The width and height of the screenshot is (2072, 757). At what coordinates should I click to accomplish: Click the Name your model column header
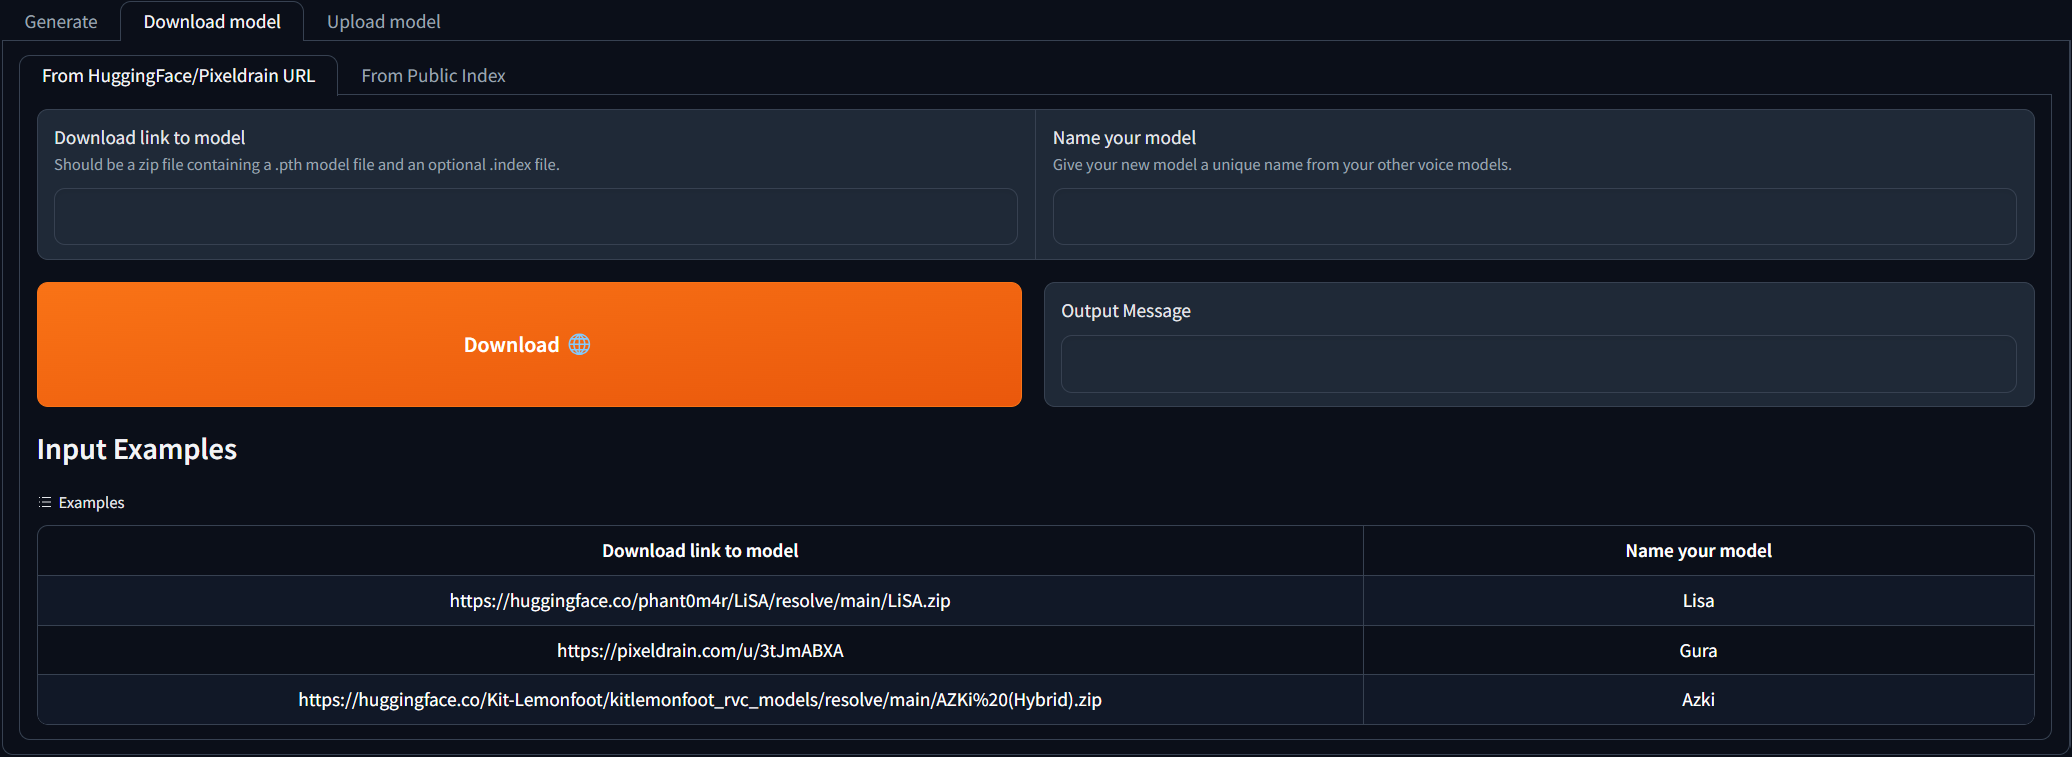point(1698,550)
